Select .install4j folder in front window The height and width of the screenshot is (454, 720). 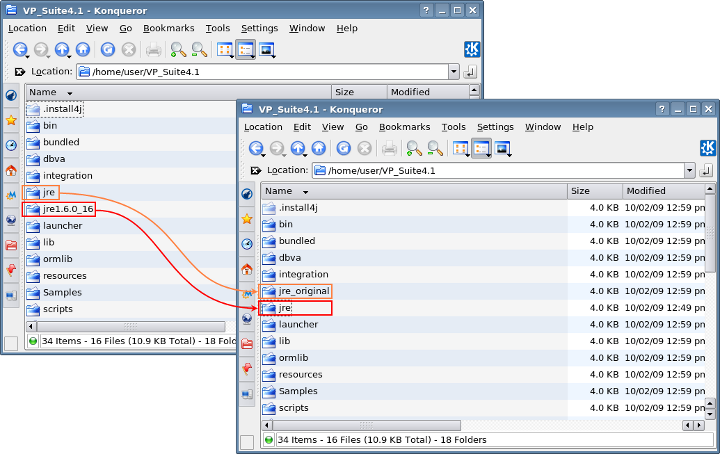point(290,208)
